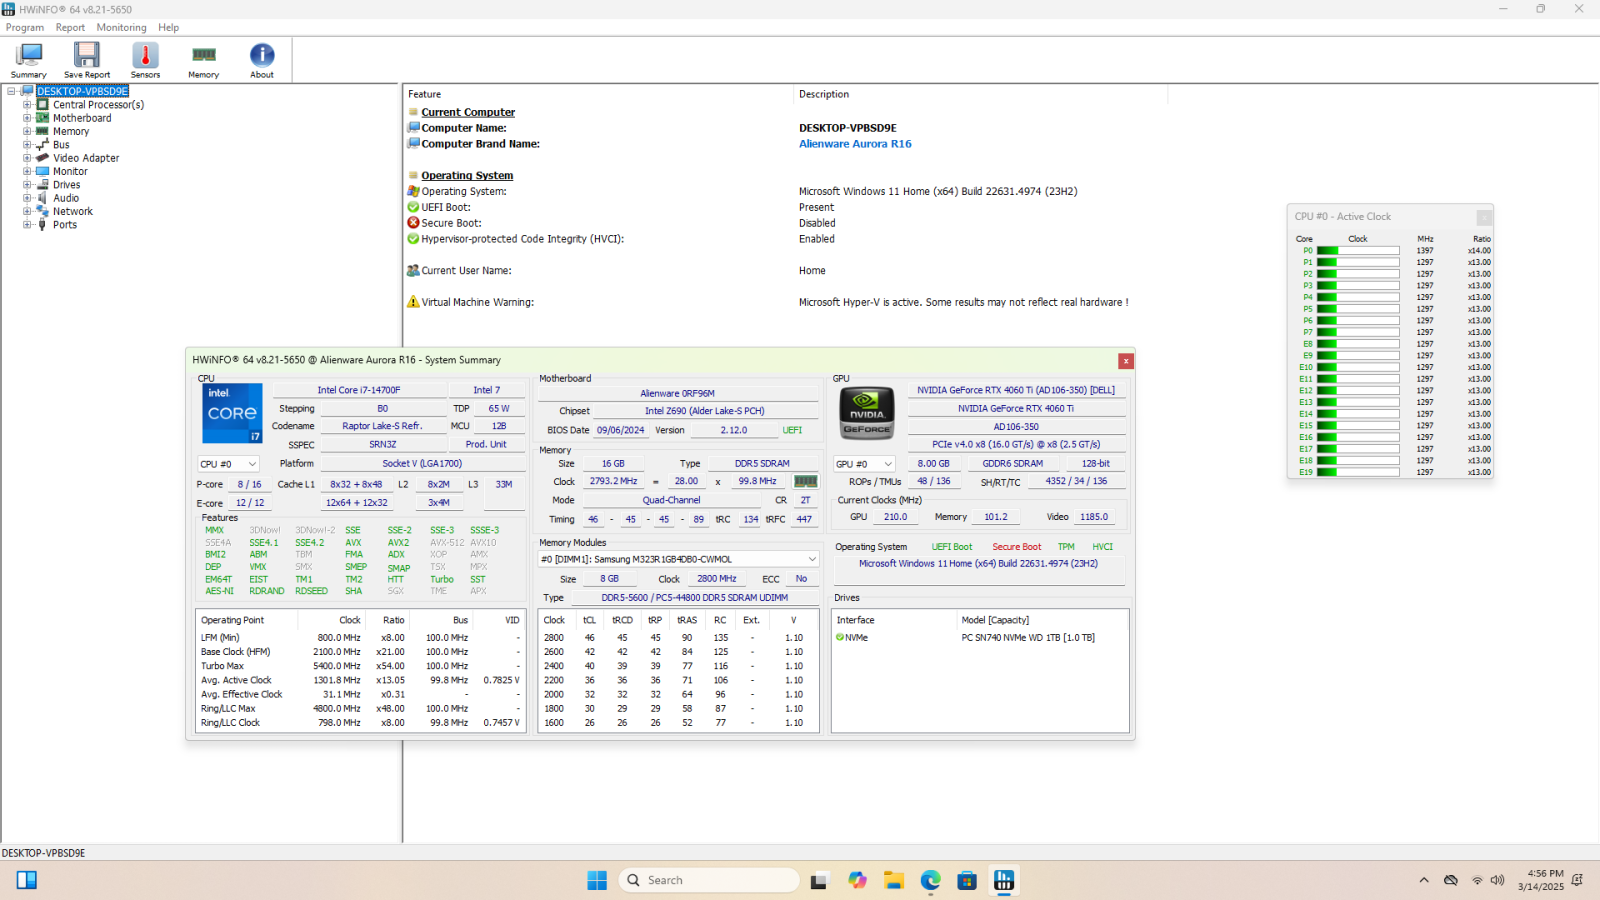
Task: Open the memory module DIMM dropdown
Action: [x=679, y=559]
